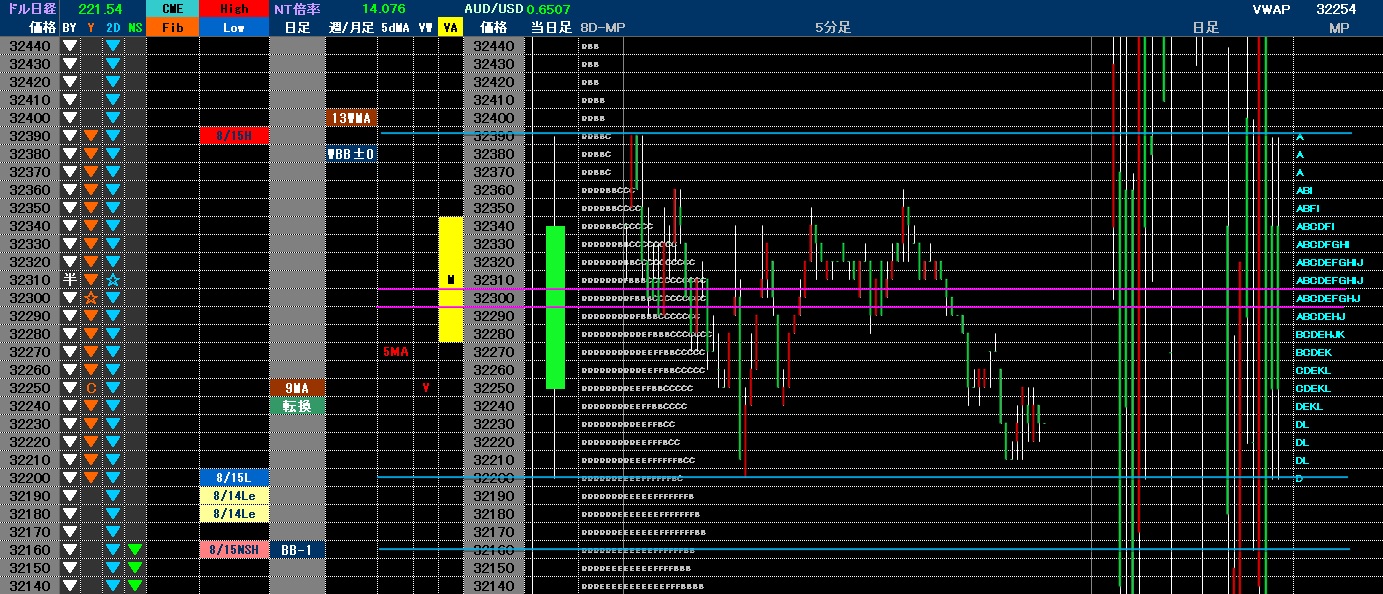Click the green NS triangle in row 32150
Screen dimensions: 1383x594
tap(135, 568)
